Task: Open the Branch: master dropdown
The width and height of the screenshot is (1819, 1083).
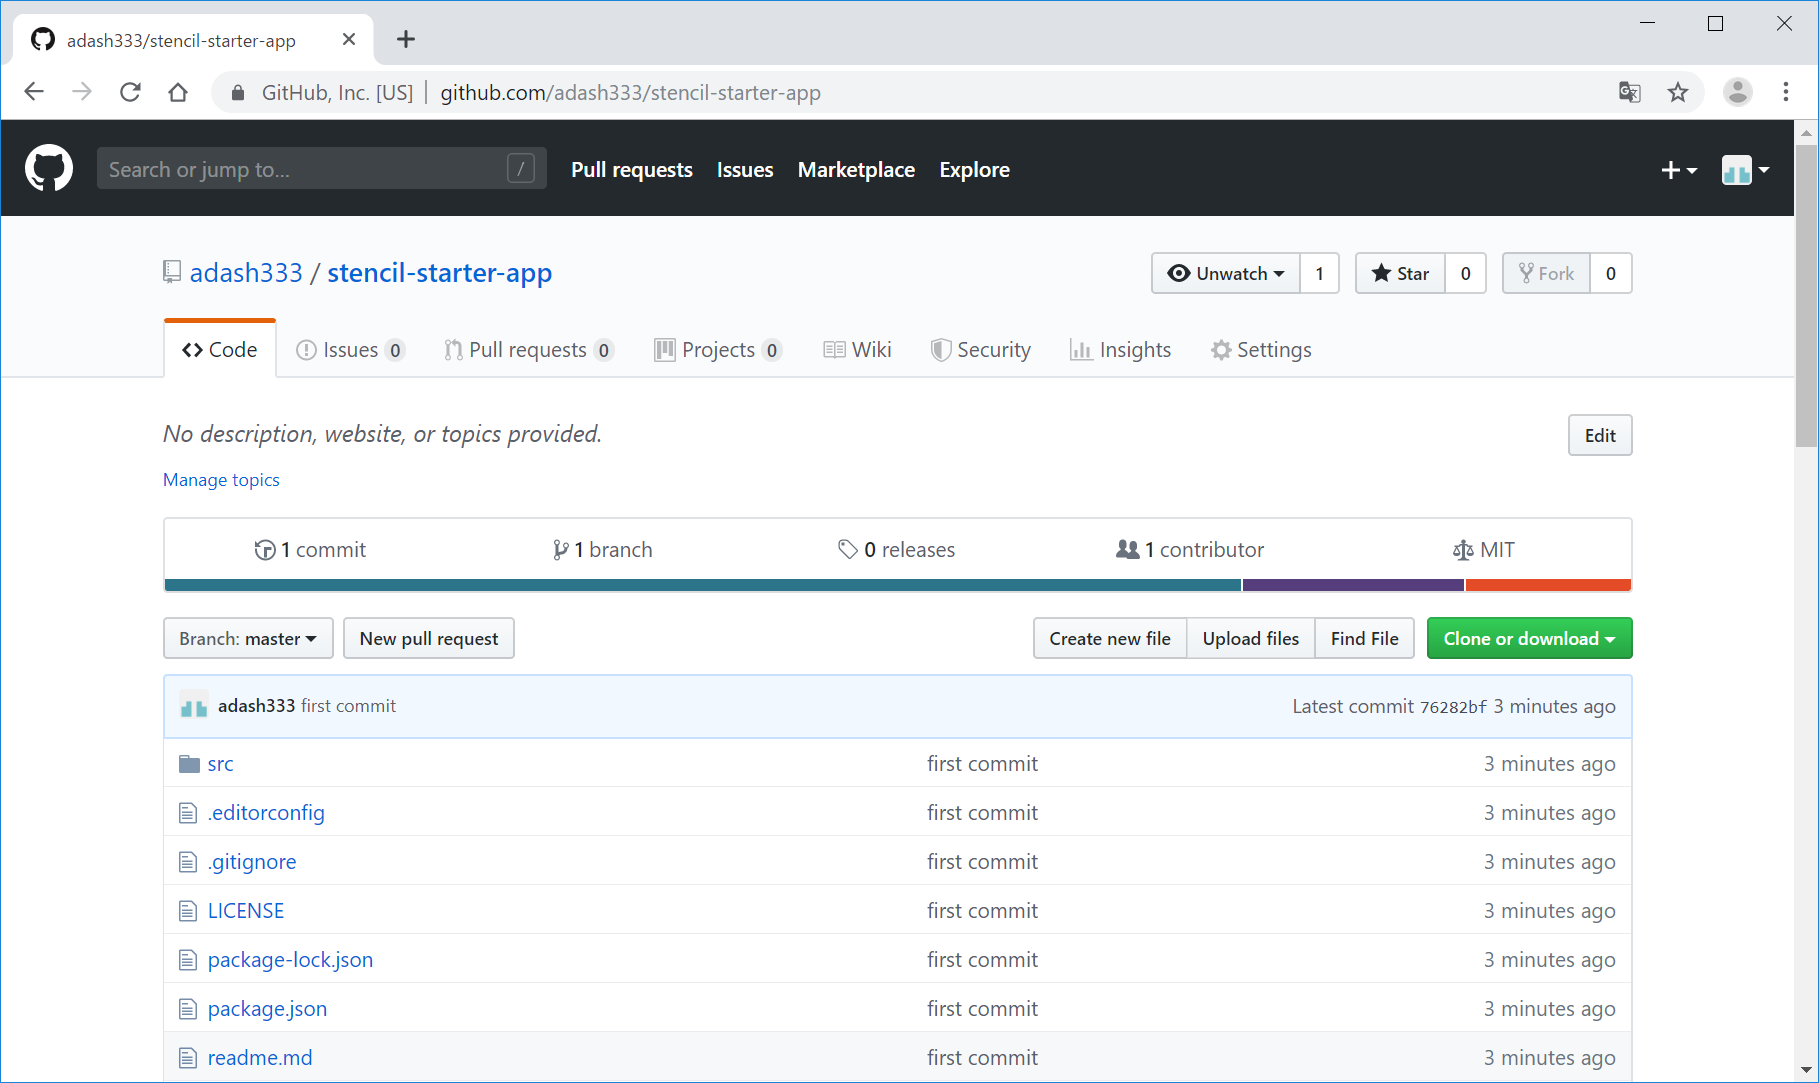Action: click(248, 639)
